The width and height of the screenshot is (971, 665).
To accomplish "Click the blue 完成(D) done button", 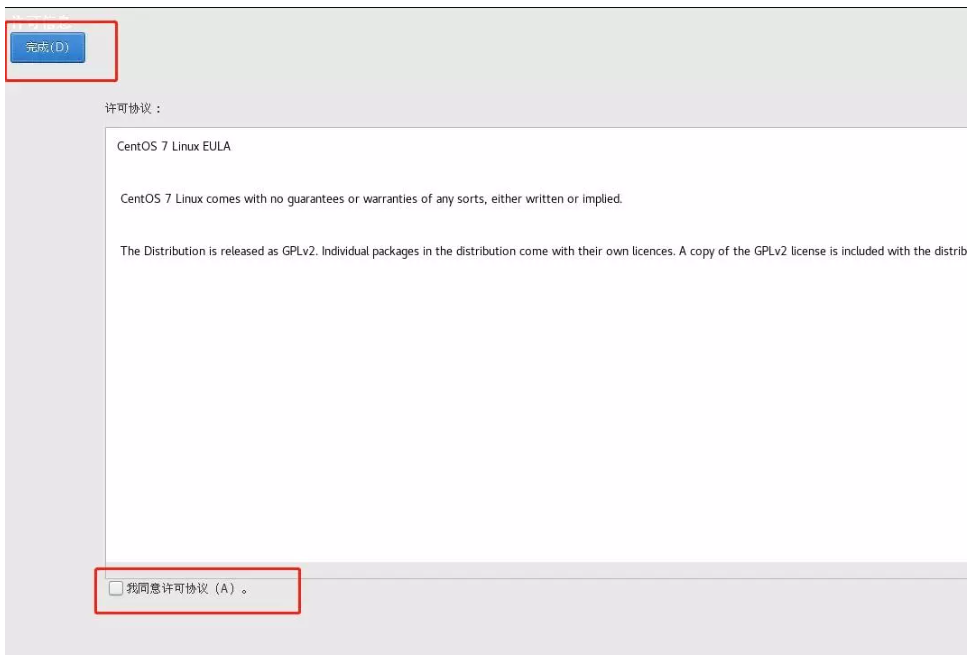I will 47,47.
